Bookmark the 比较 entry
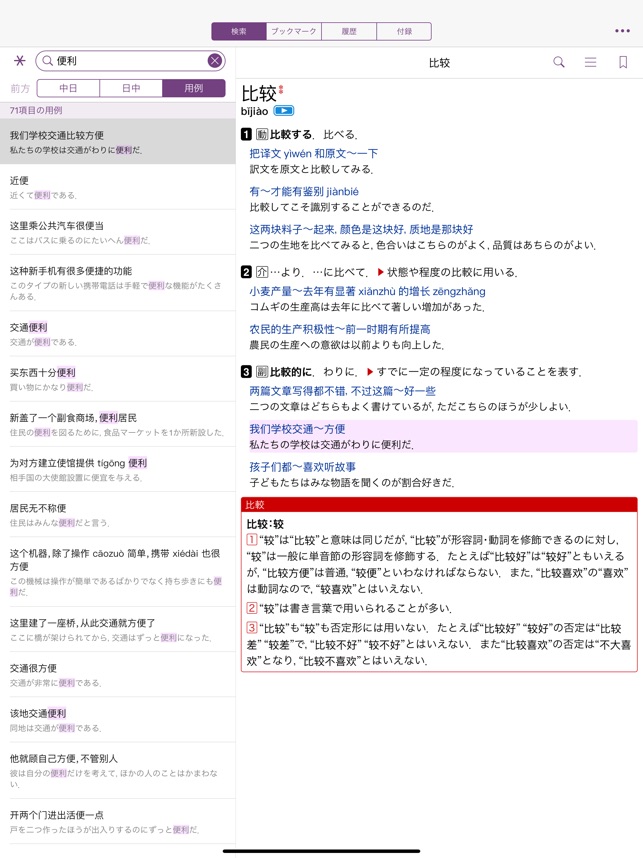The width and height of the screenshot is (643, 858). [623, 62]
